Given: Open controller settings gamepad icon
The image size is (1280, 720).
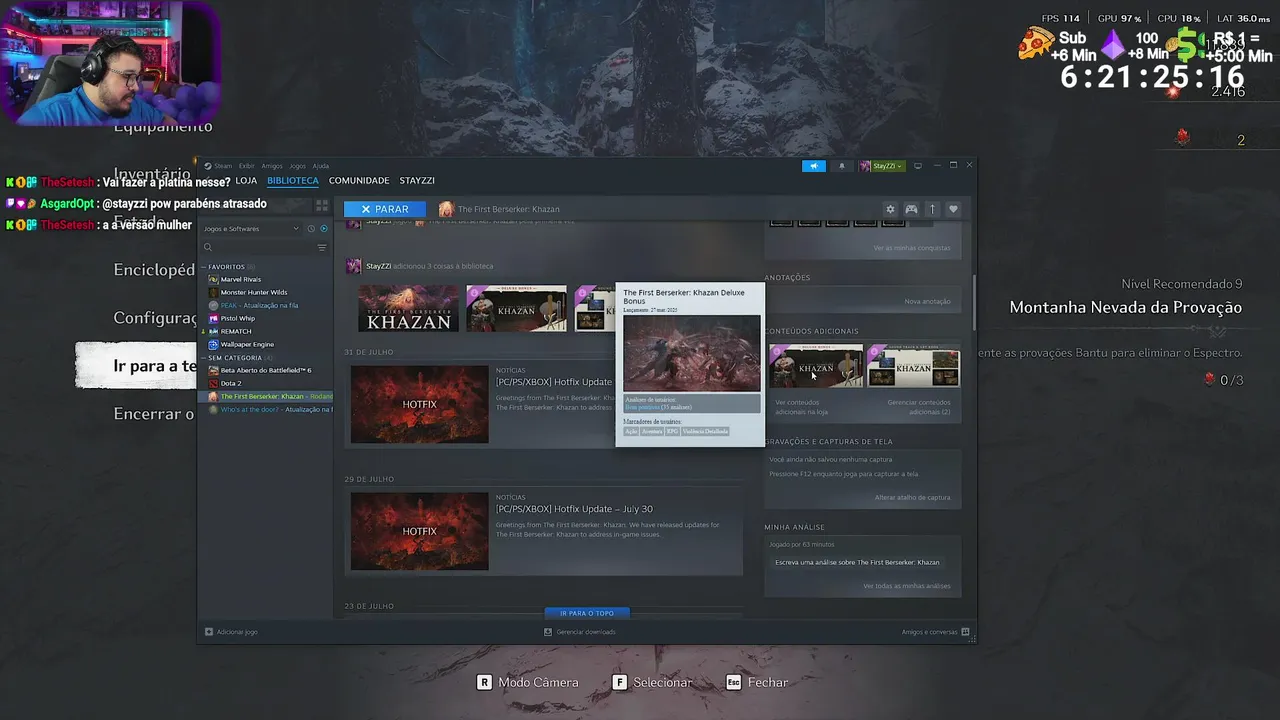Looking at the screenshot, I should click(911, 209).
